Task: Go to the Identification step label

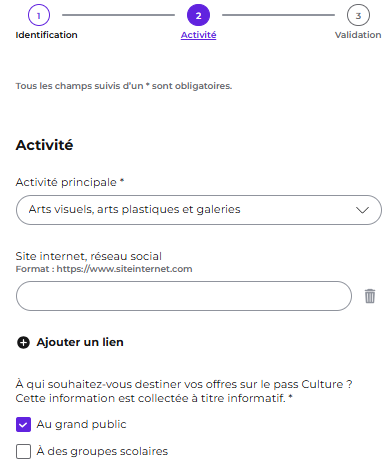Action: 46,35
